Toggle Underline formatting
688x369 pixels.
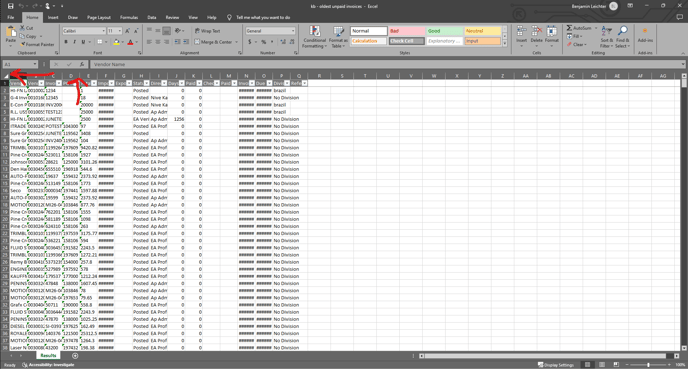pos(83,42)
